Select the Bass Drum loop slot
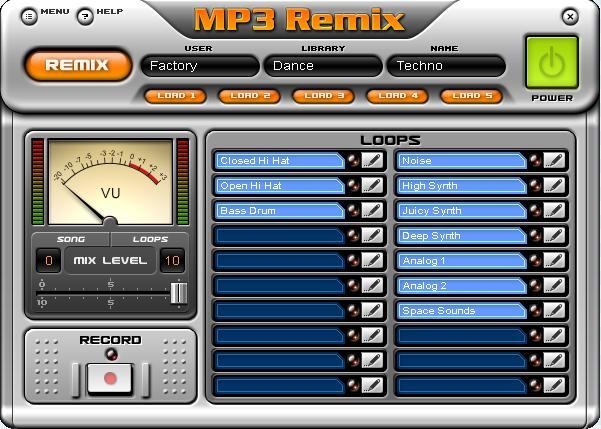The width and height of the screenshot is (601, 429). 279,210
